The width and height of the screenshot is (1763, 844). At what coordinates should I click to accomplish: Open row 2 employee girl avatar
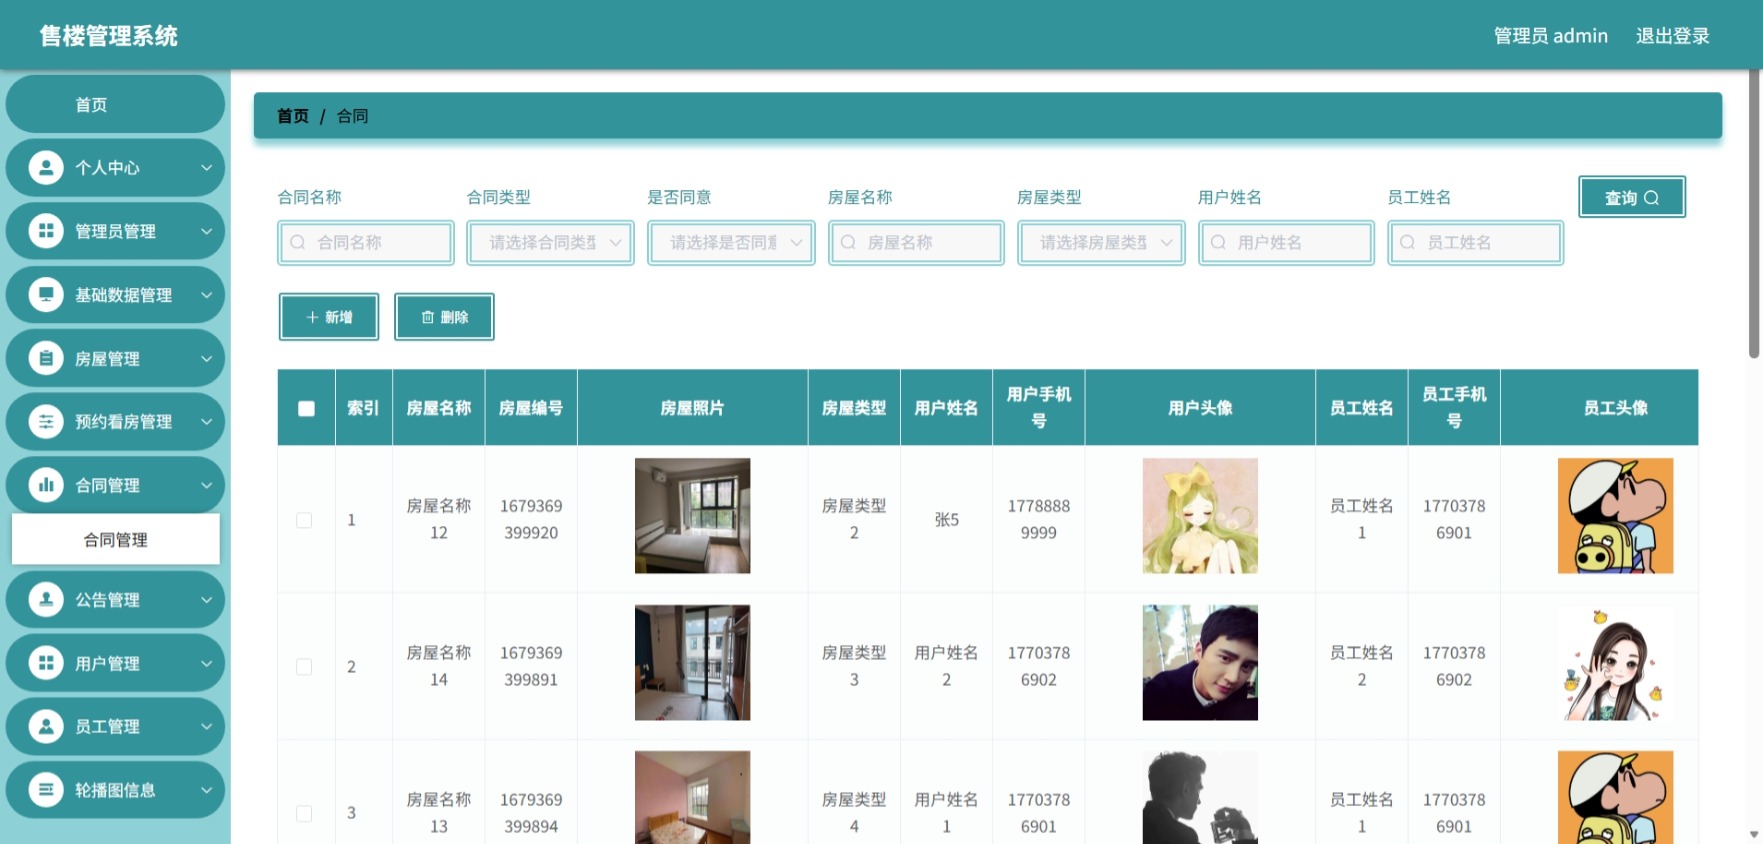1615,662
